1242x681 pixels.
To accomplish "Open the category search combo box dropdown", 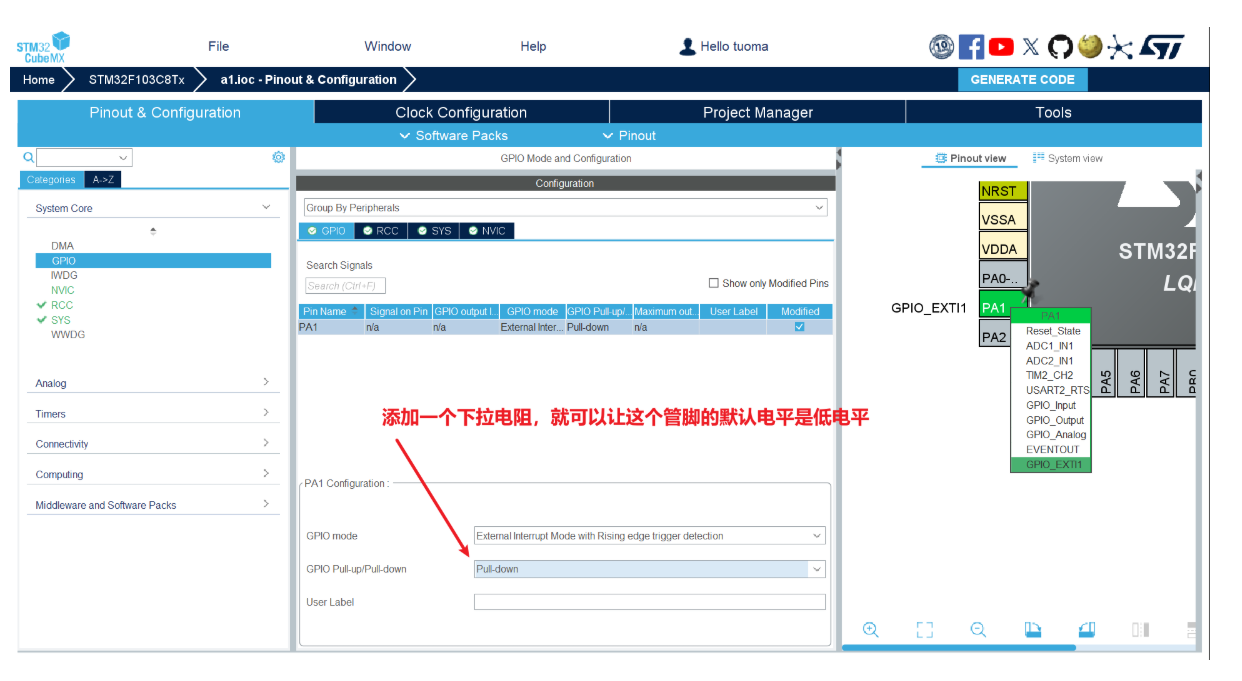I will tap(123, 158).
